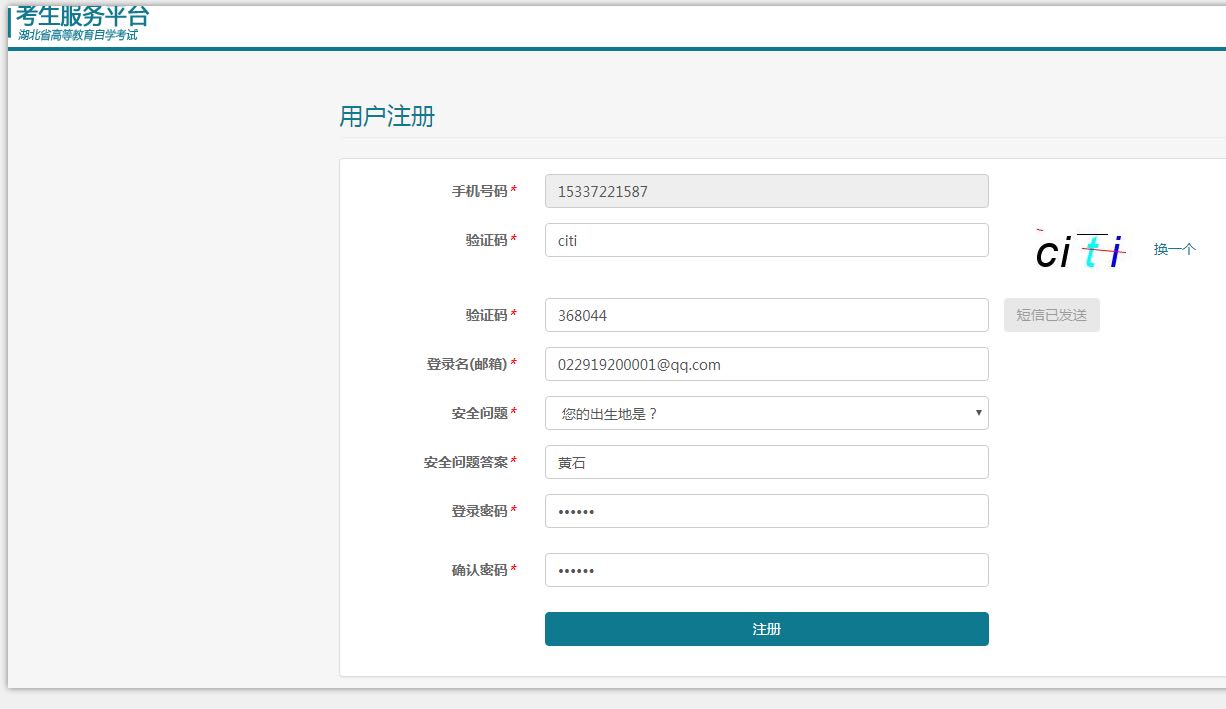Click the SMS verification code field showing 368044
1226x709 pixels.
(x=766, y=314)
